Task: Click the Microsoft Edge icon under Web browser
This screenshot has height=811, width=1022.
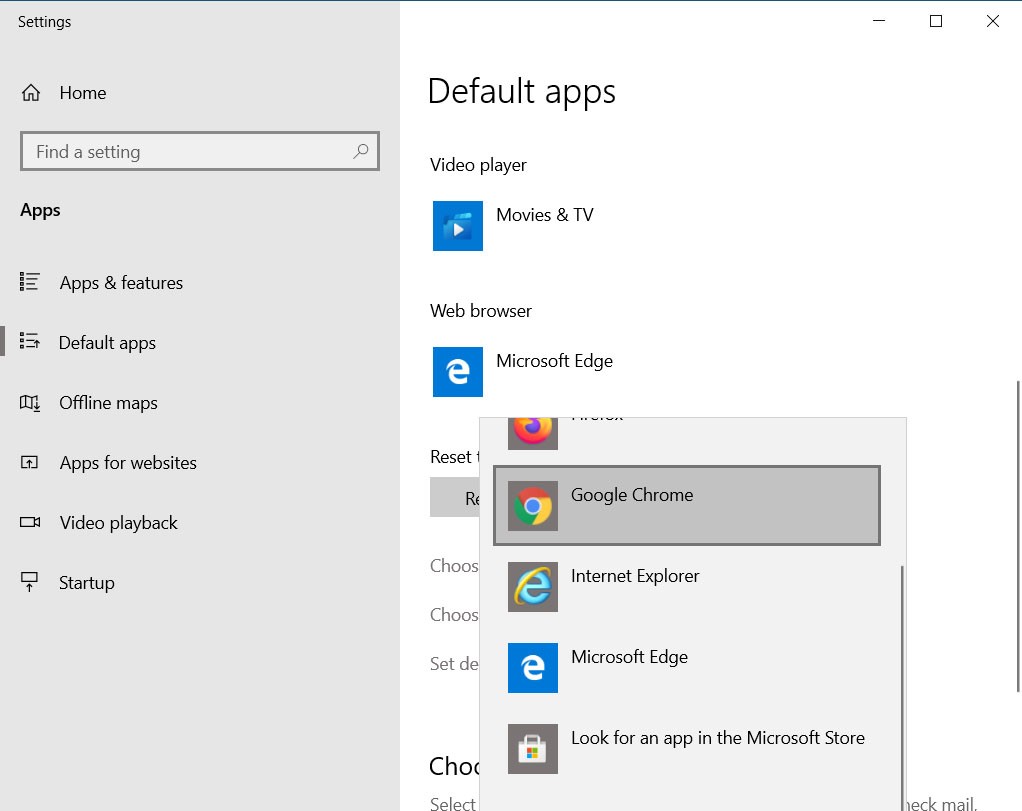Action: click(x=458, y=372)
